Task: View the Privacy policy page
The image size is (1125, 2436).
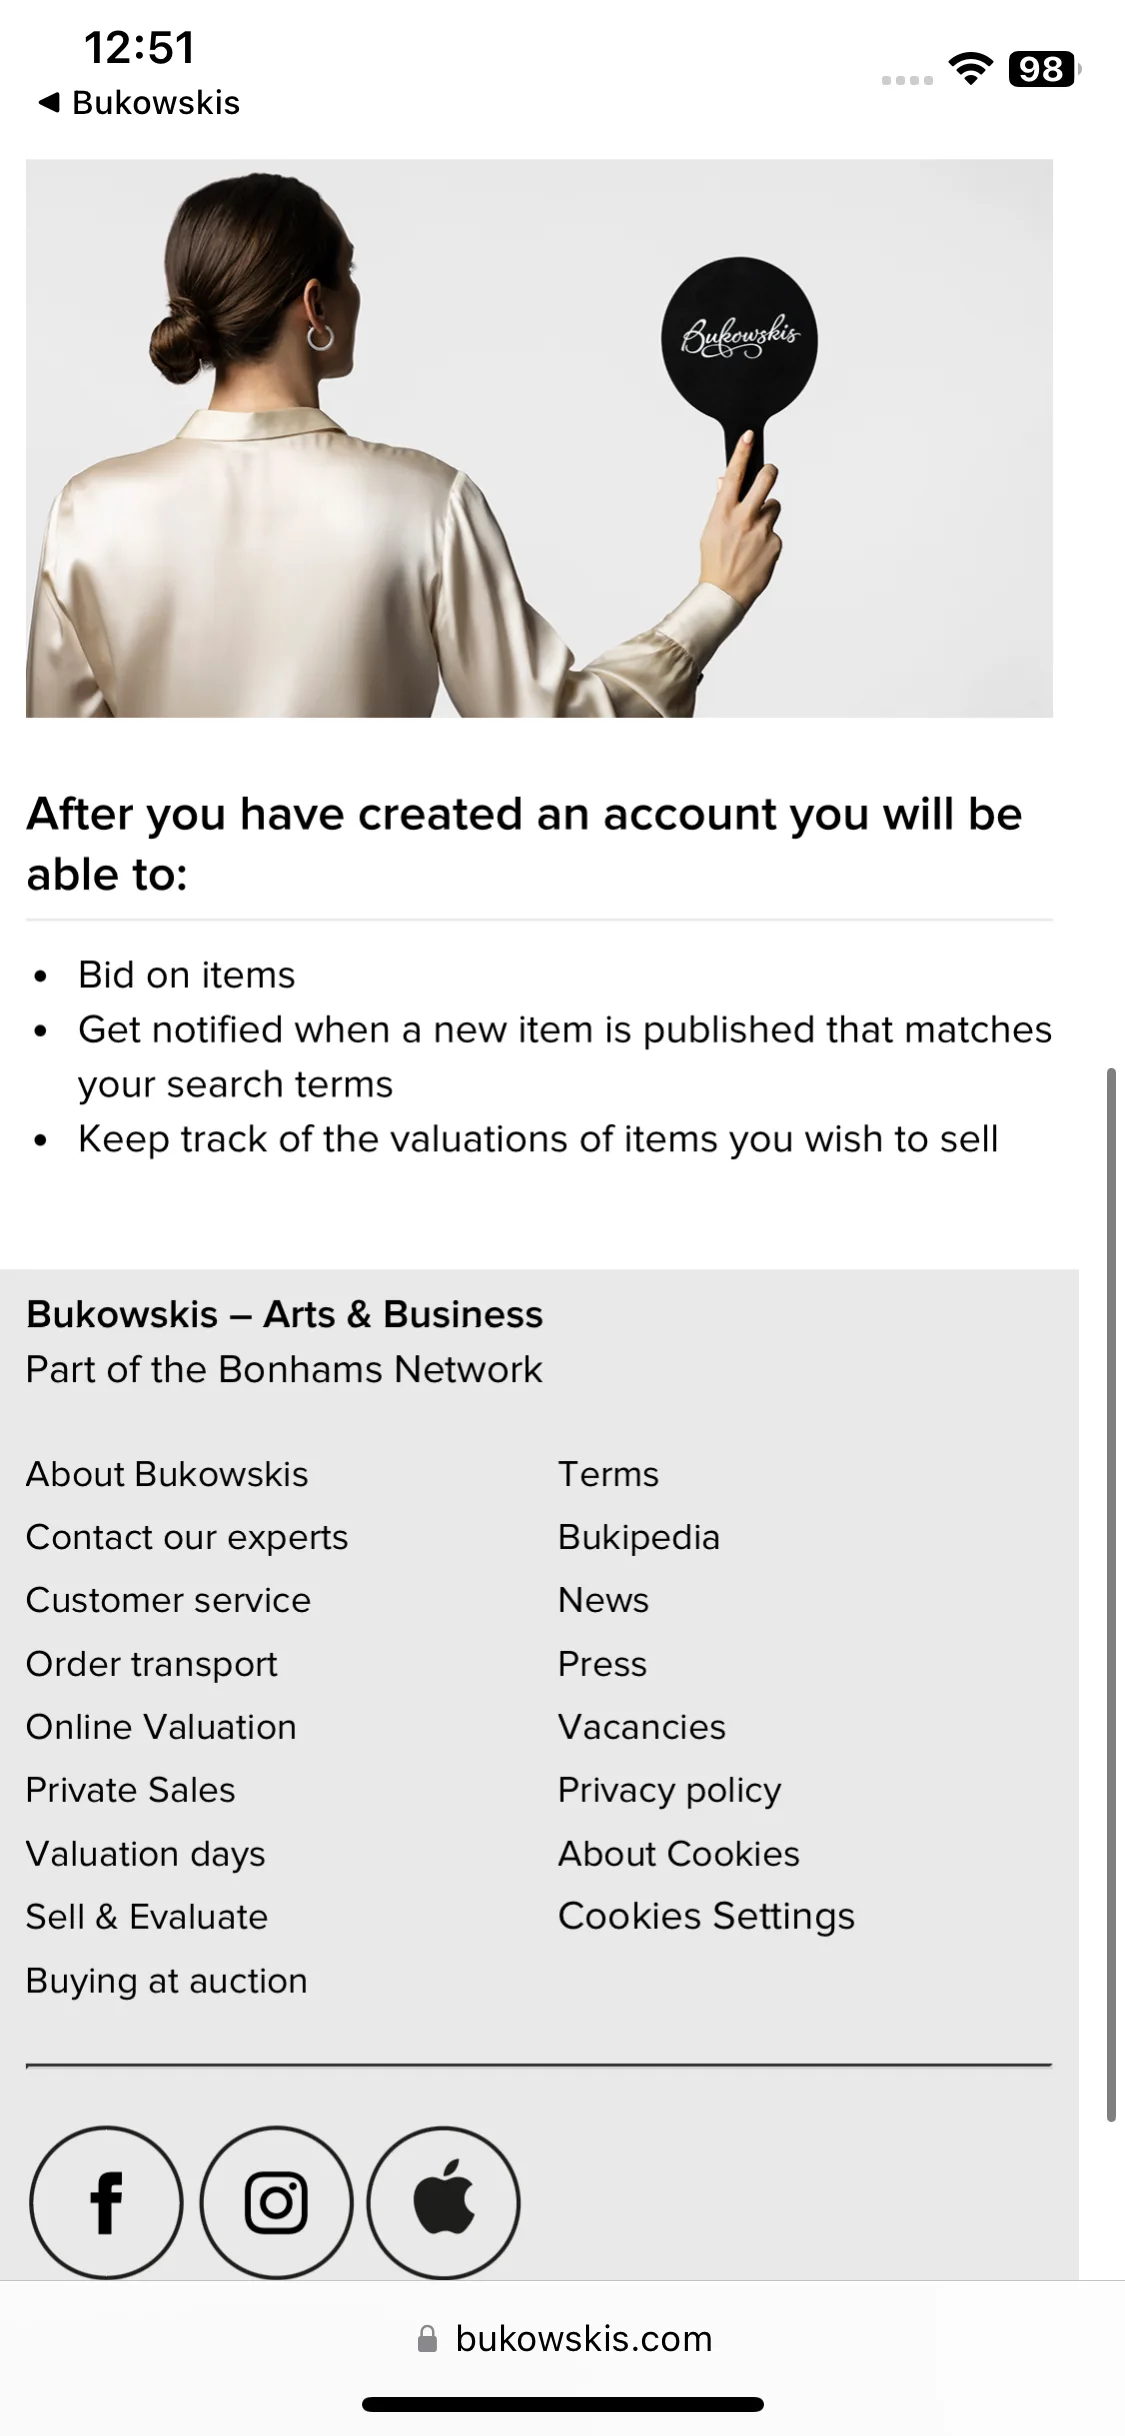Action: pos(669,1790)
